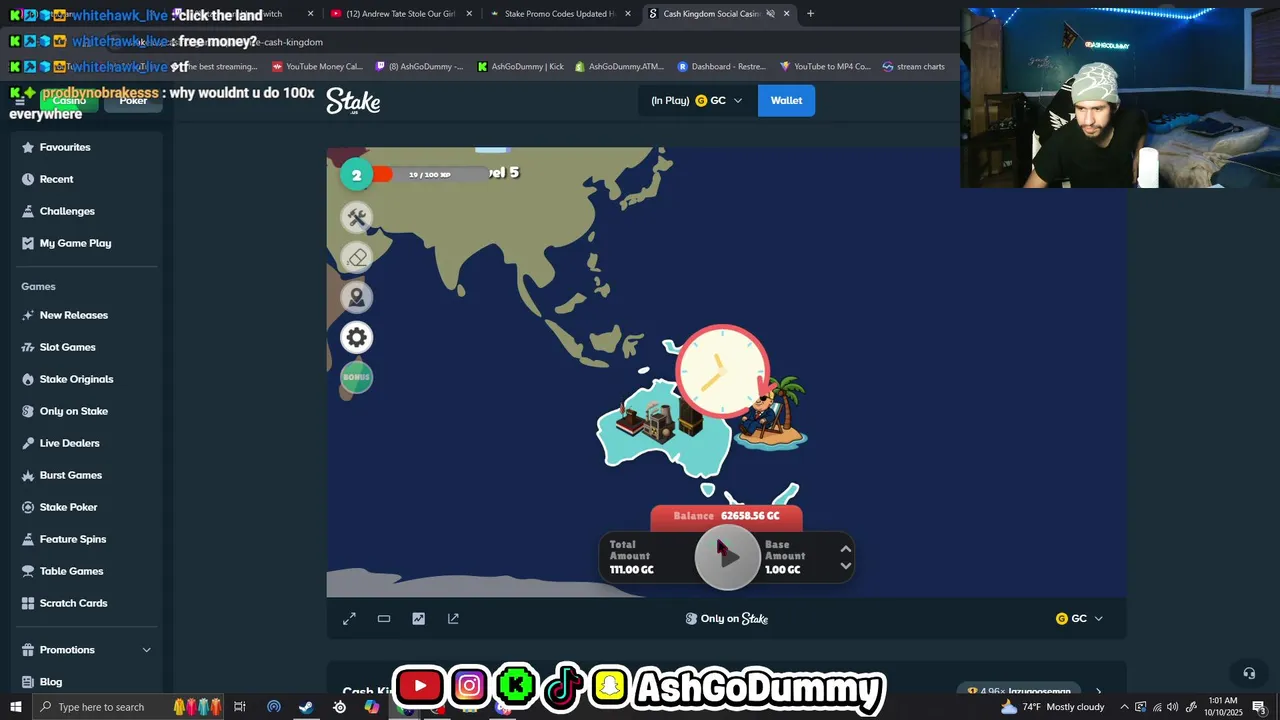Close the Andrew Tate YouTube tab
Screen dimensions: 1280x720
(x=469, y=14)
